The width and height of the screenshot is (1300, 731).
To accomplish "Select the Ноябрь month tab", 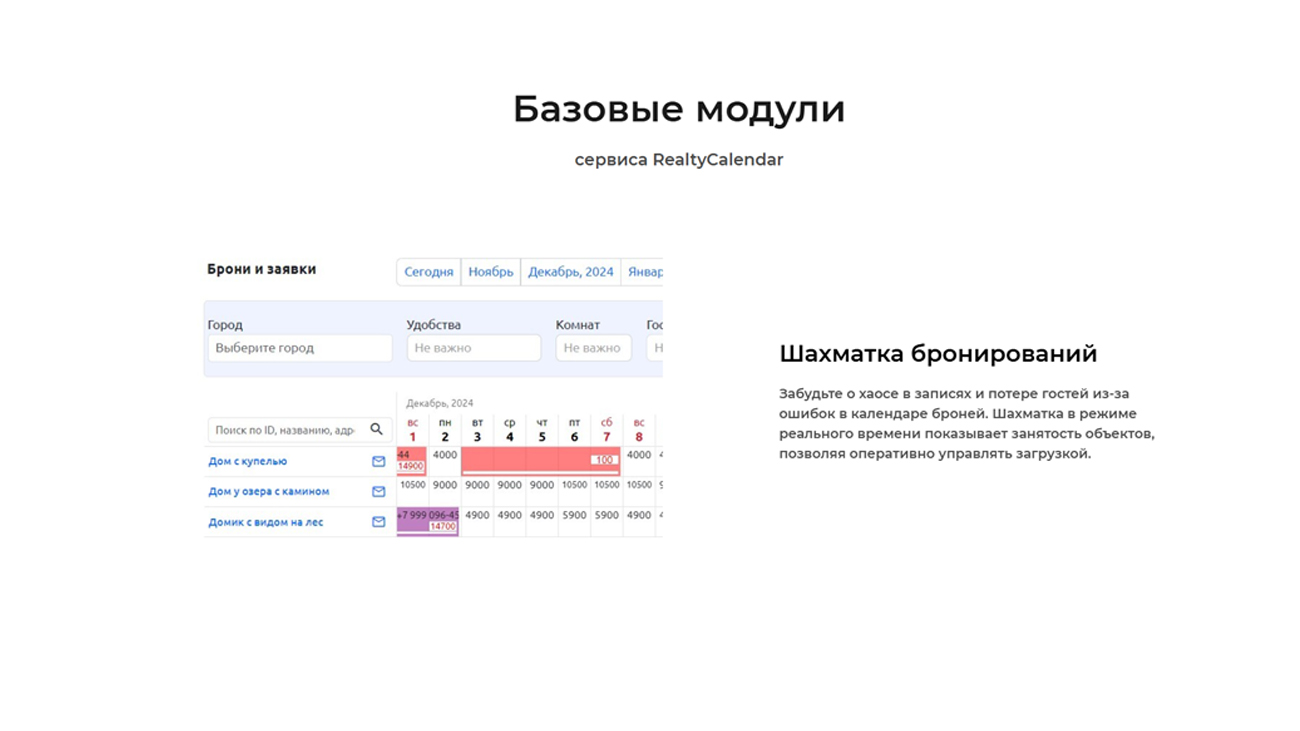I will pyautogui.click(x=490, y=272).
